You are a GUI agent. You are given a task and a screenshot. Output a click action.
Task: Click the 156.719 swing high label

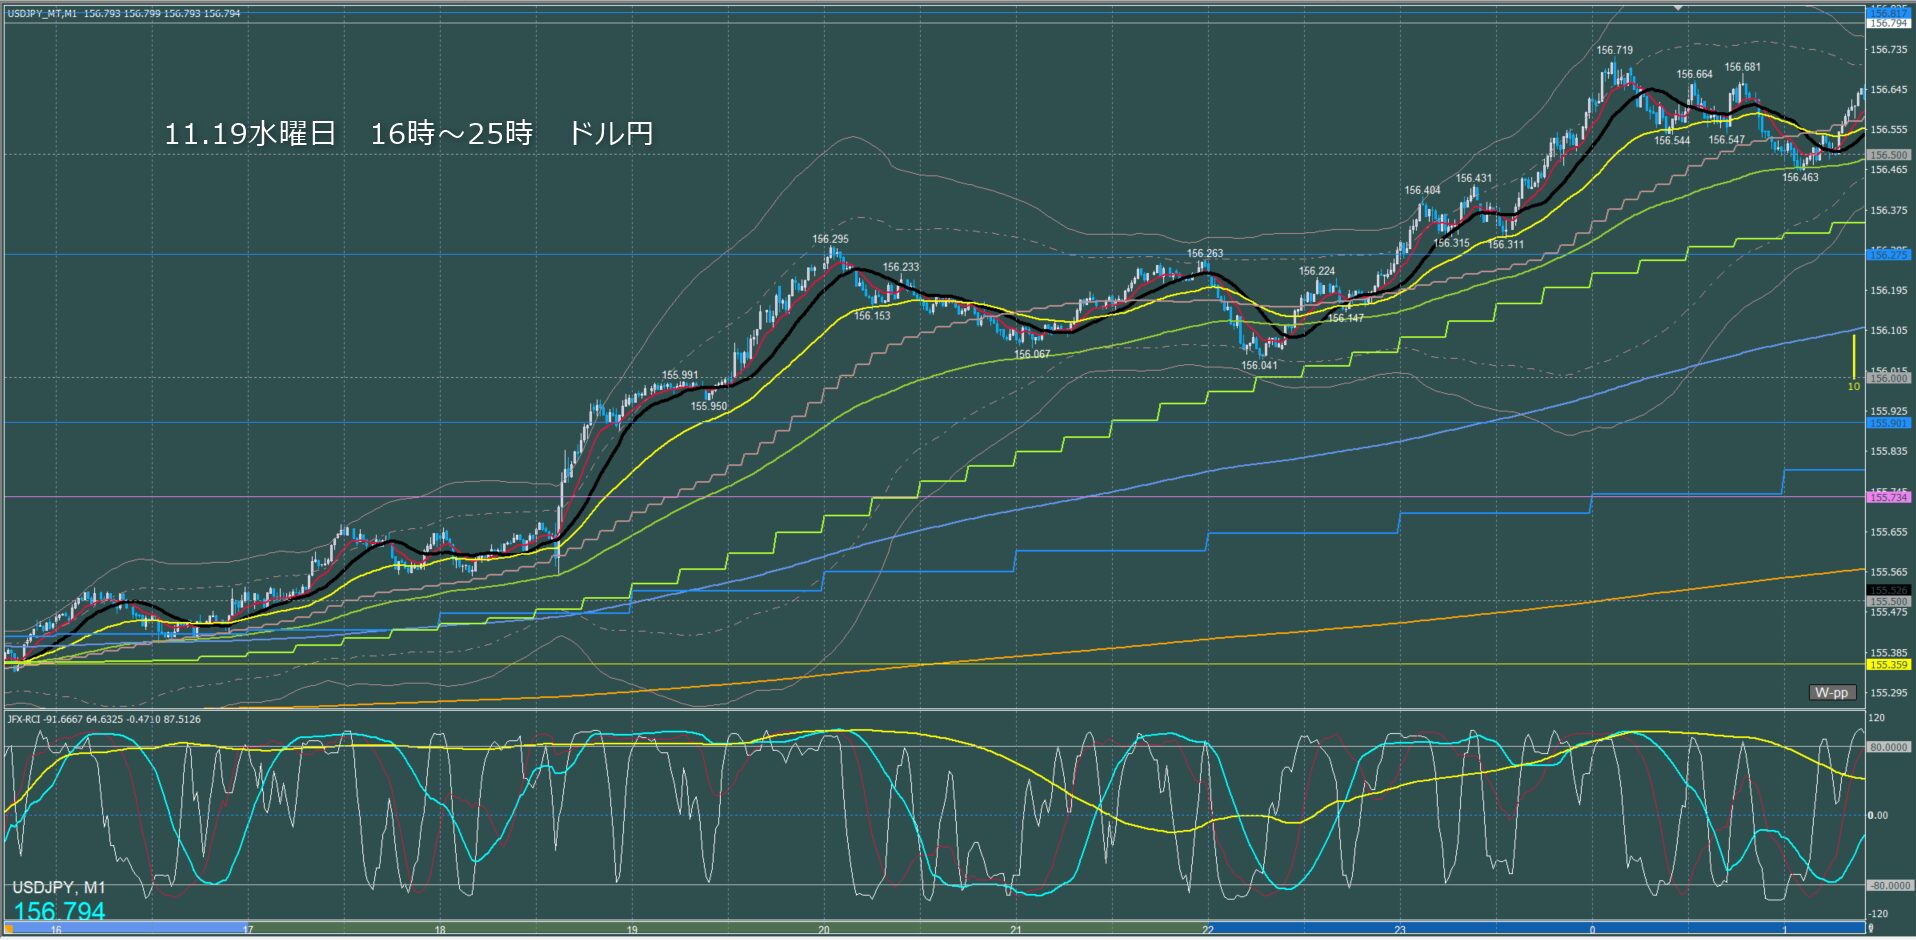point(1614,50)
